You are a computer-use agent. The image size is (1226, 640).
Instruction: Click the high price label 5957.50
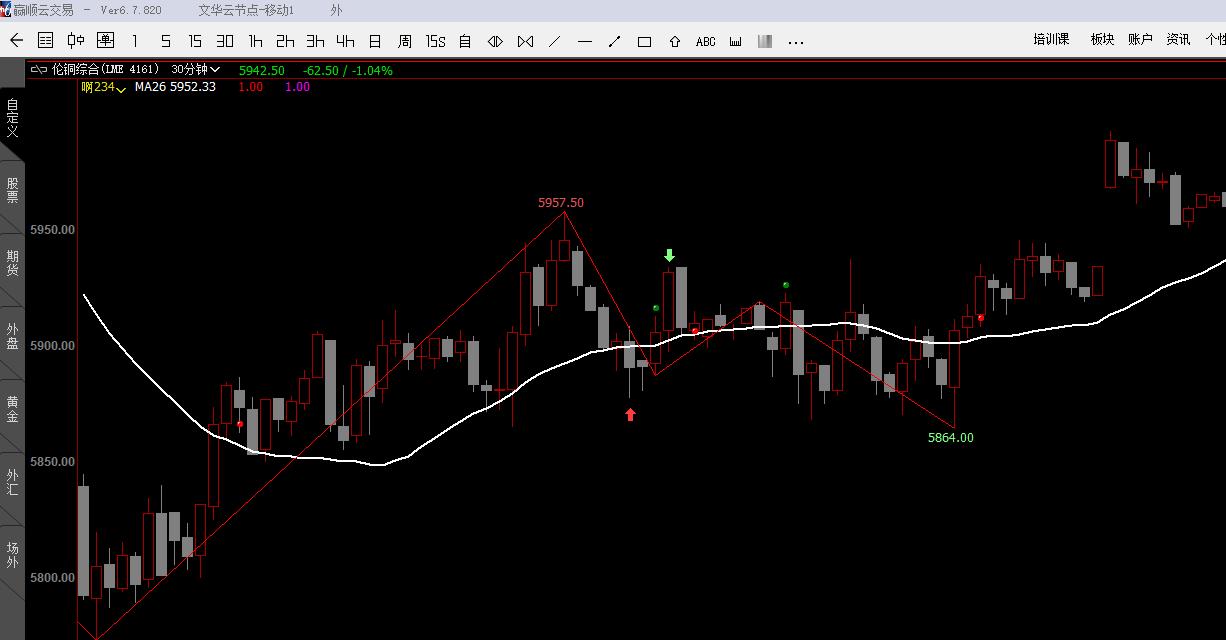coord(561,203)
